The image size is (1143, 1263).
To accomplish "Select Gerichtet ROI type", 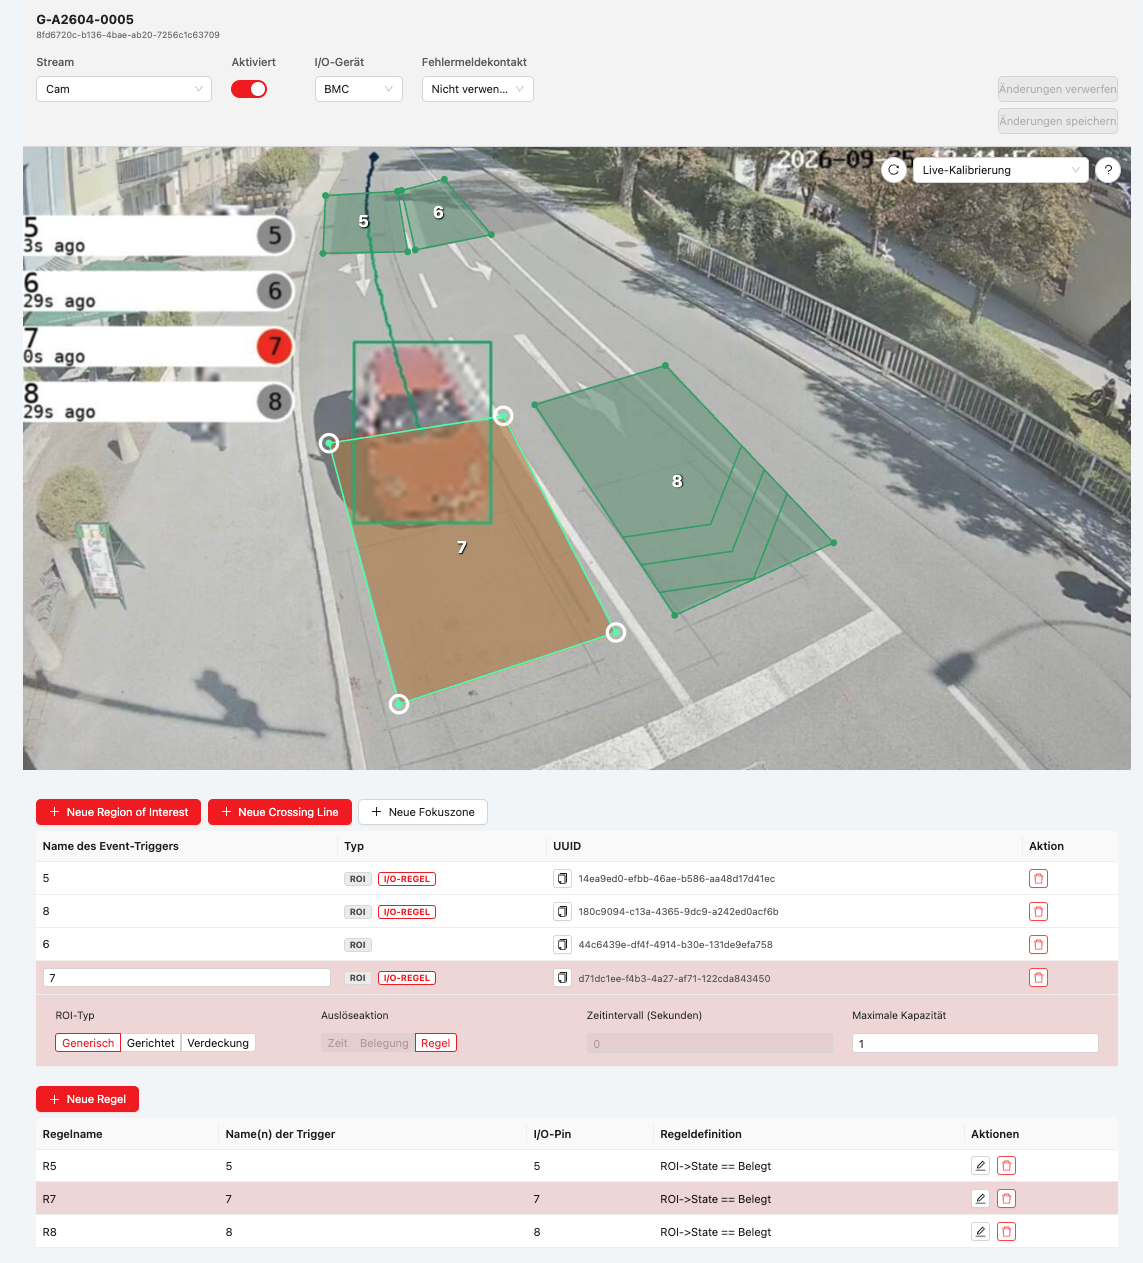I will [151, 1043].
